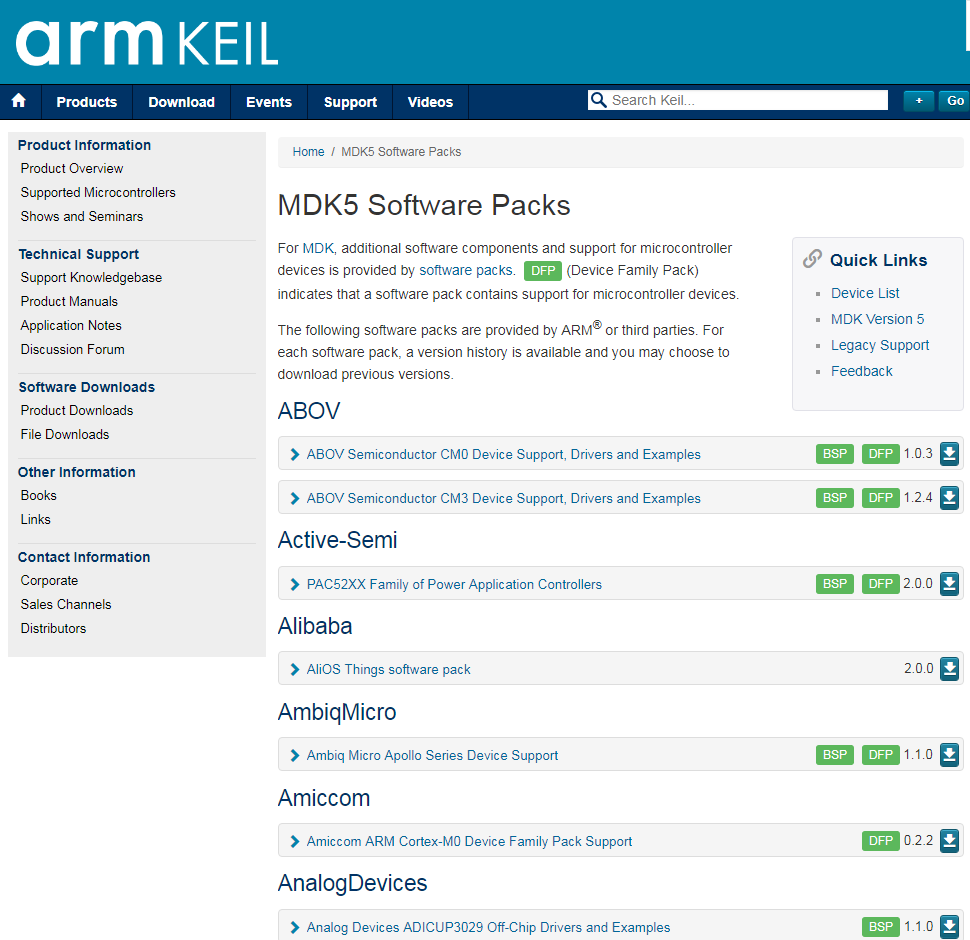
Task: Open the Download menu
Action: pos(181,102)
